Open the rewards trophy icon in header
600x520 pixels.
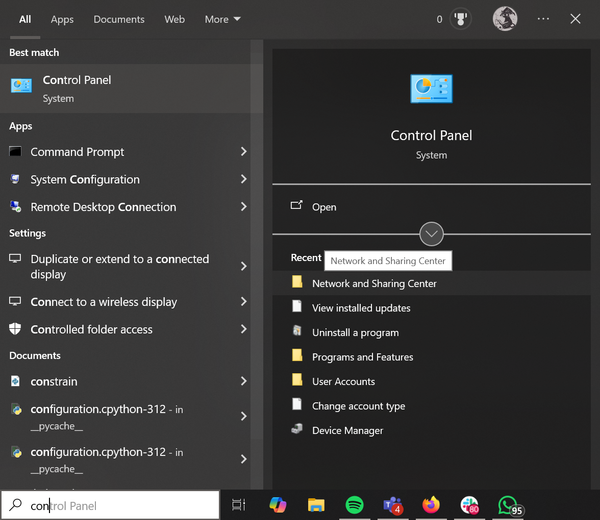pos(461,19)
